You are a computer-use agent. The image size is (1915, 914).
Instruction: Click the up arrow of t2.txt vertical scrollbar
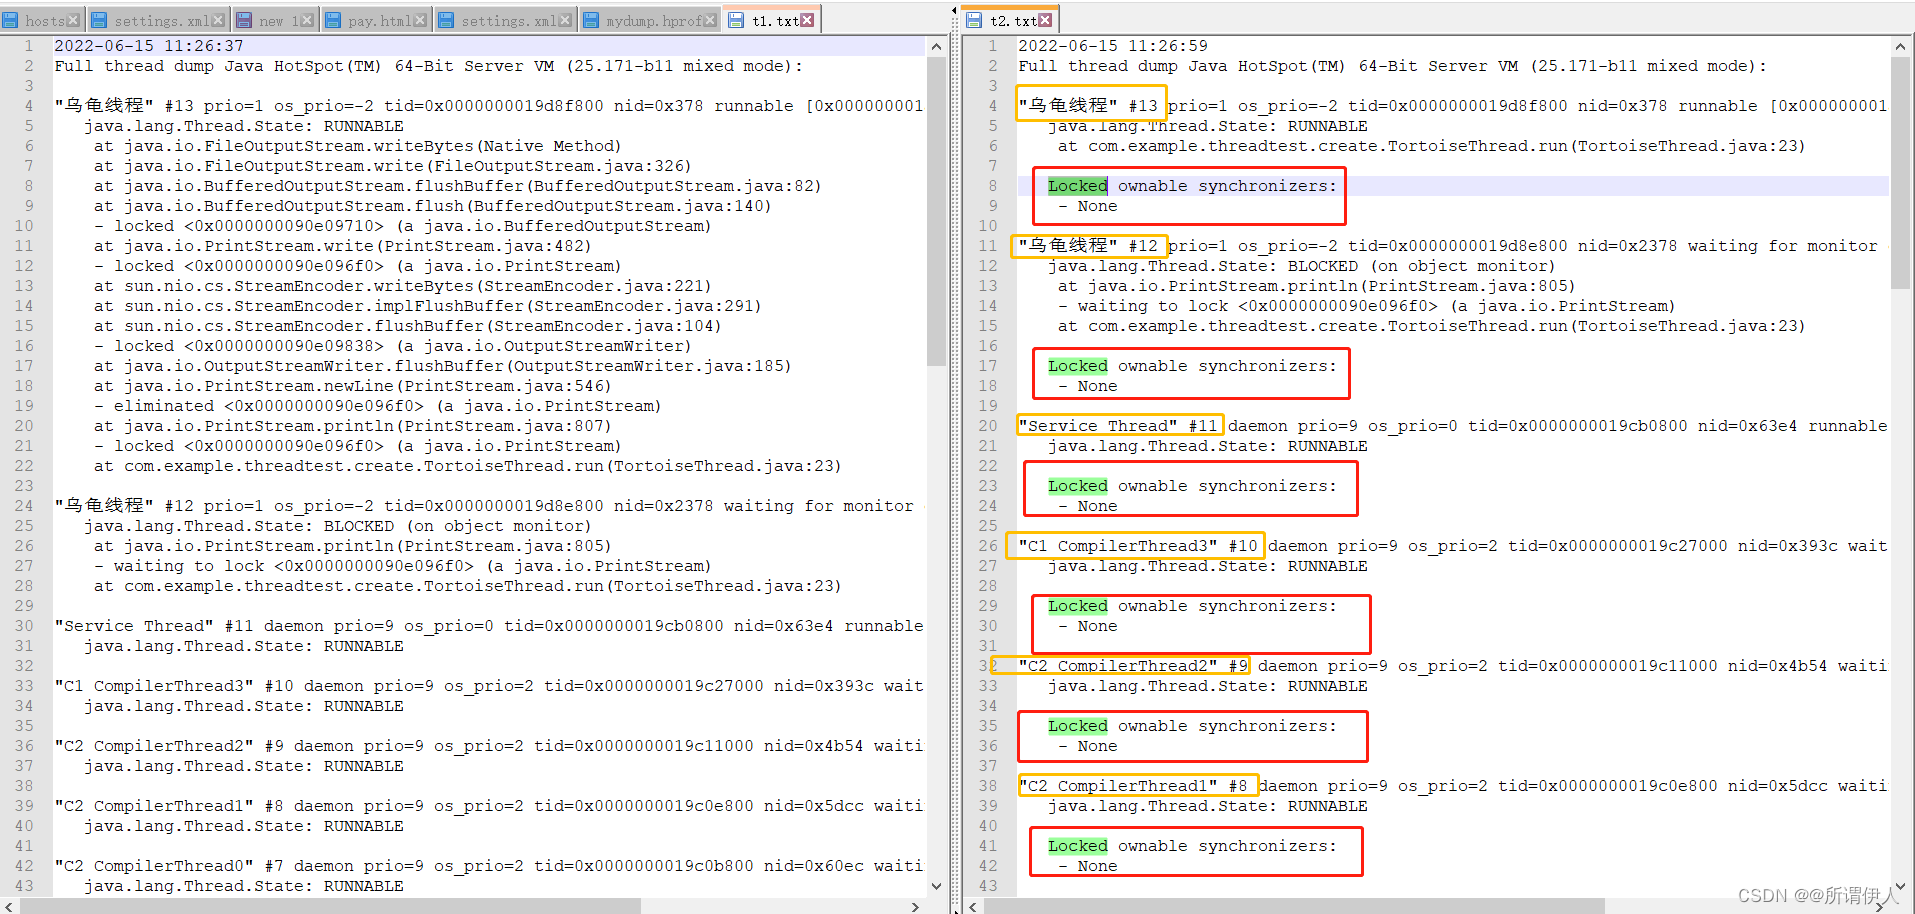tap(1900, 46)
